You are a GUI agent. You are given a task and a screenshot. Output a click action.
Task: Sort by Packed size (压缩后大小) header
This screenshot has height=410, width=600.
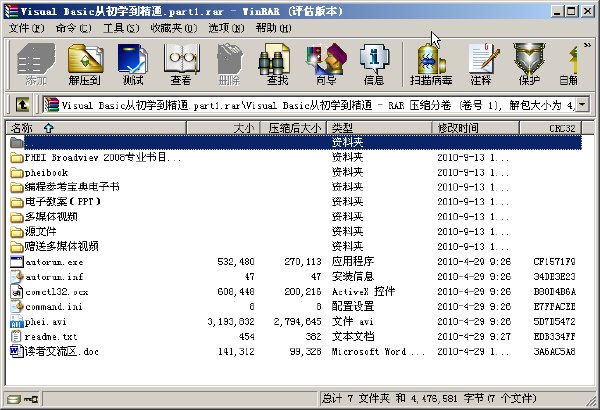293,128
